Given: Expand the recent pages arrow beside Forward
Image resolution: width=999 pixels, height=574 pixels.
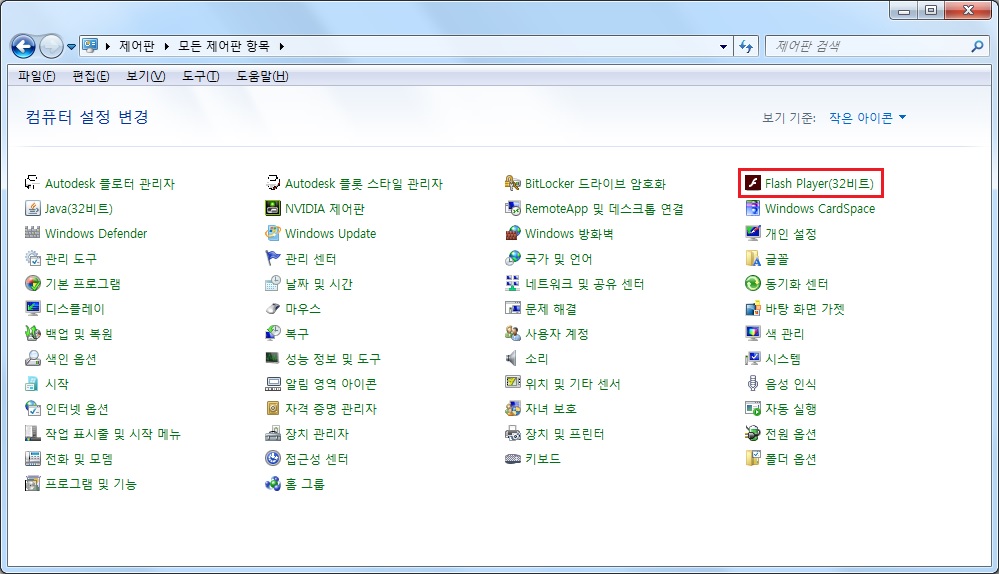Looking at the screenshot, I should (x=72, y=47).
